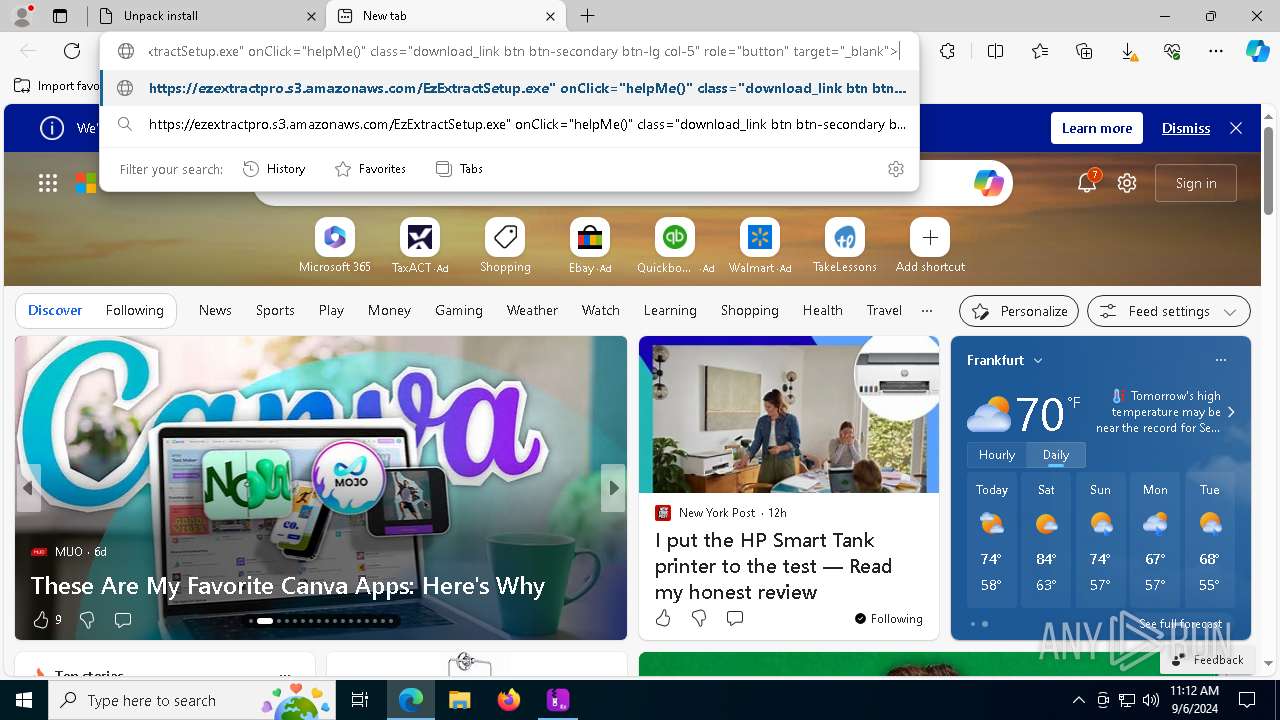Viewport: 1280px width, 720px height.
Task: Click the Sign in button
Action: (1196, 183)
